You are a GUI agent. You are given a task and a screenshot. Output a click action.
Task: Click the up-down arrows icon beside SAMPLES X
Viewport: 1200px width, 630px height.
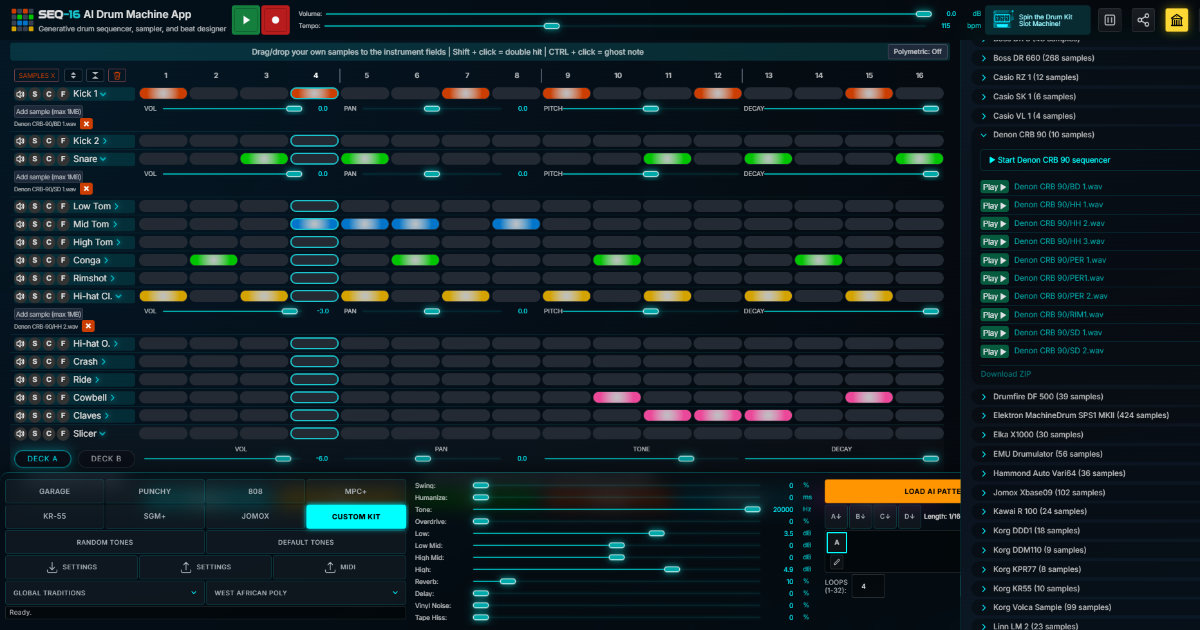(x=73, y=75)
